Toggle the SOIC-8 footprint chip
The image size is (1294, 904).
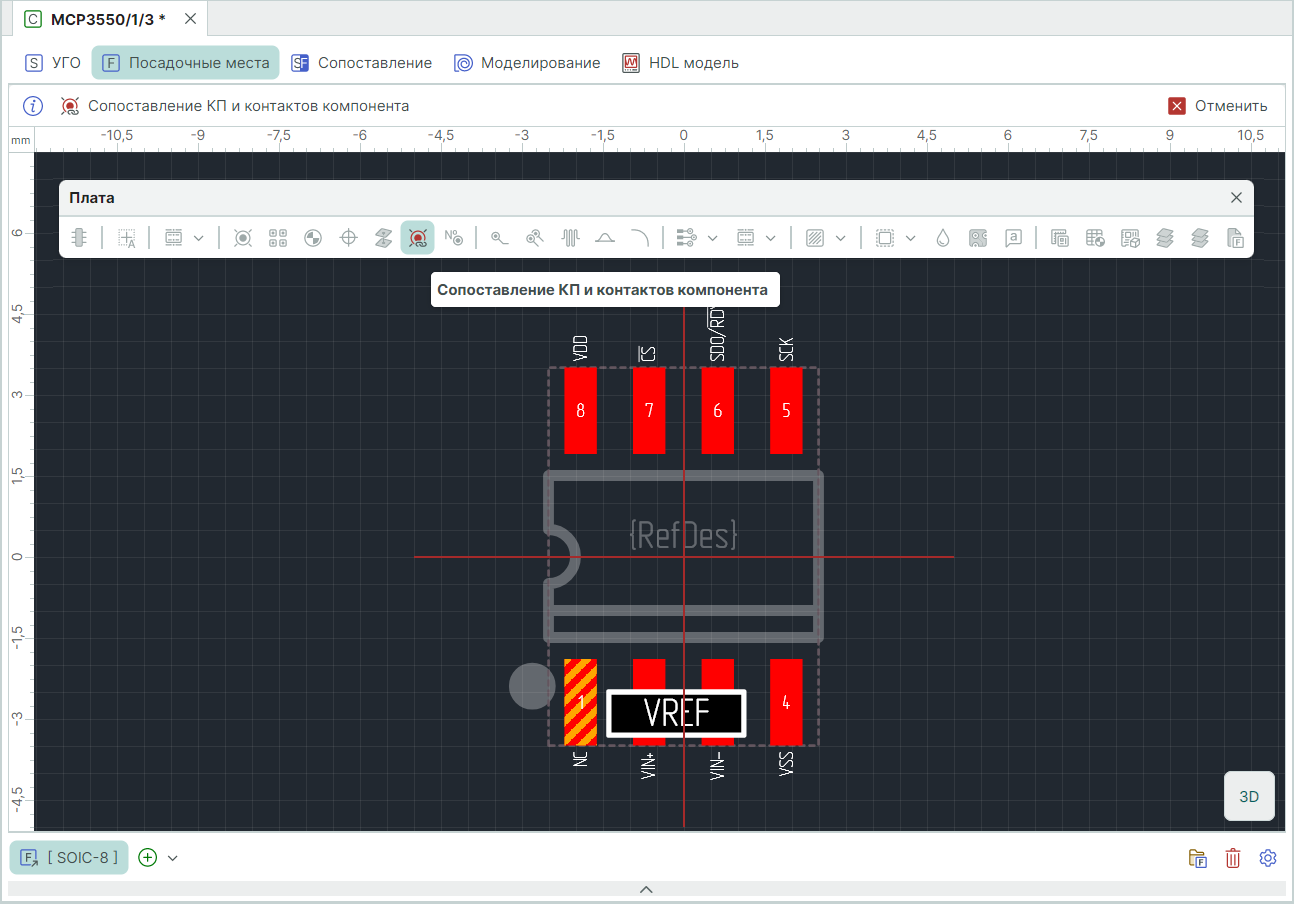pyautogui.click(x=70, y=858)
